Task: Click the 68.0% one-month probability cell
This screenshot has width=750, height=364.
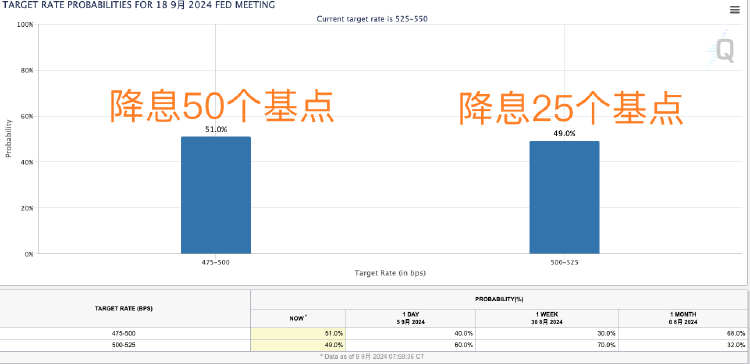Action: click(683, 333)
